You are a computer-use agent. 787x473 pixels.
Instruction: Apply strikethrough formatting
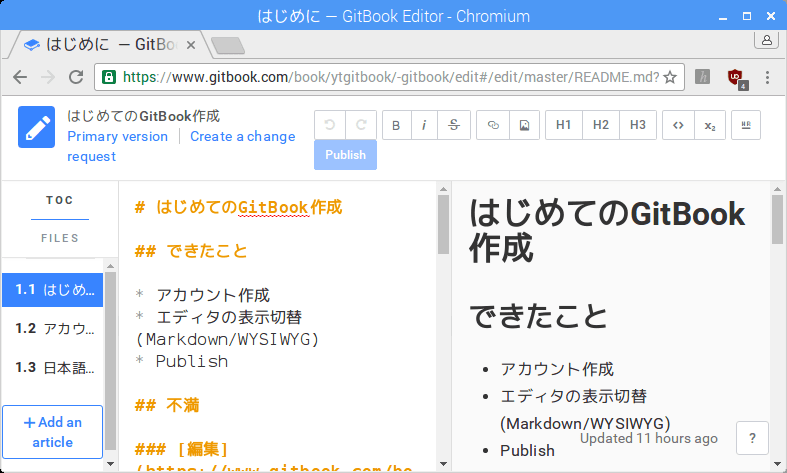(x=454, y=125)
